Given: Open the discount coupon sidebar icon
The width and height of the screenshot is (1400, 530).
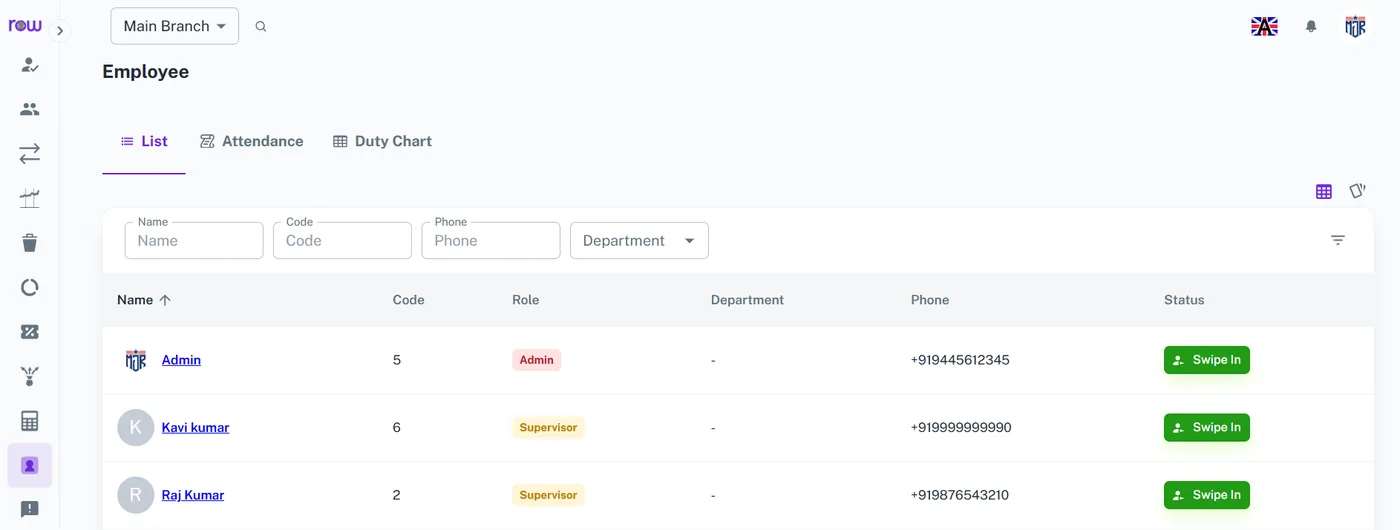Looking at the screenshot, I should [30, 332].
